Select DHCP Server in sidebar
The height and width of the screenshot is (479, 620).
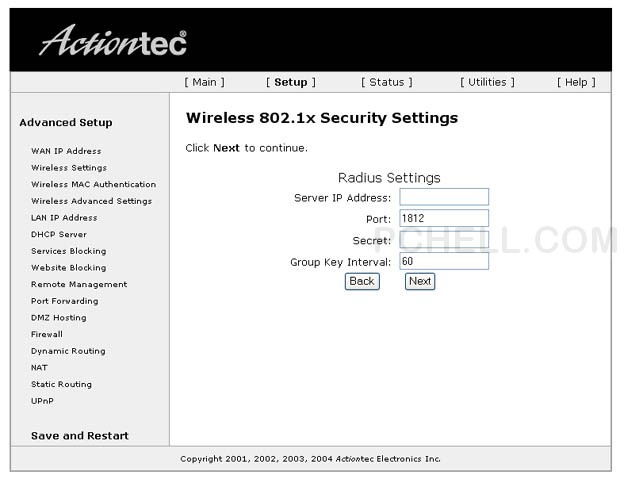point(59,234)
